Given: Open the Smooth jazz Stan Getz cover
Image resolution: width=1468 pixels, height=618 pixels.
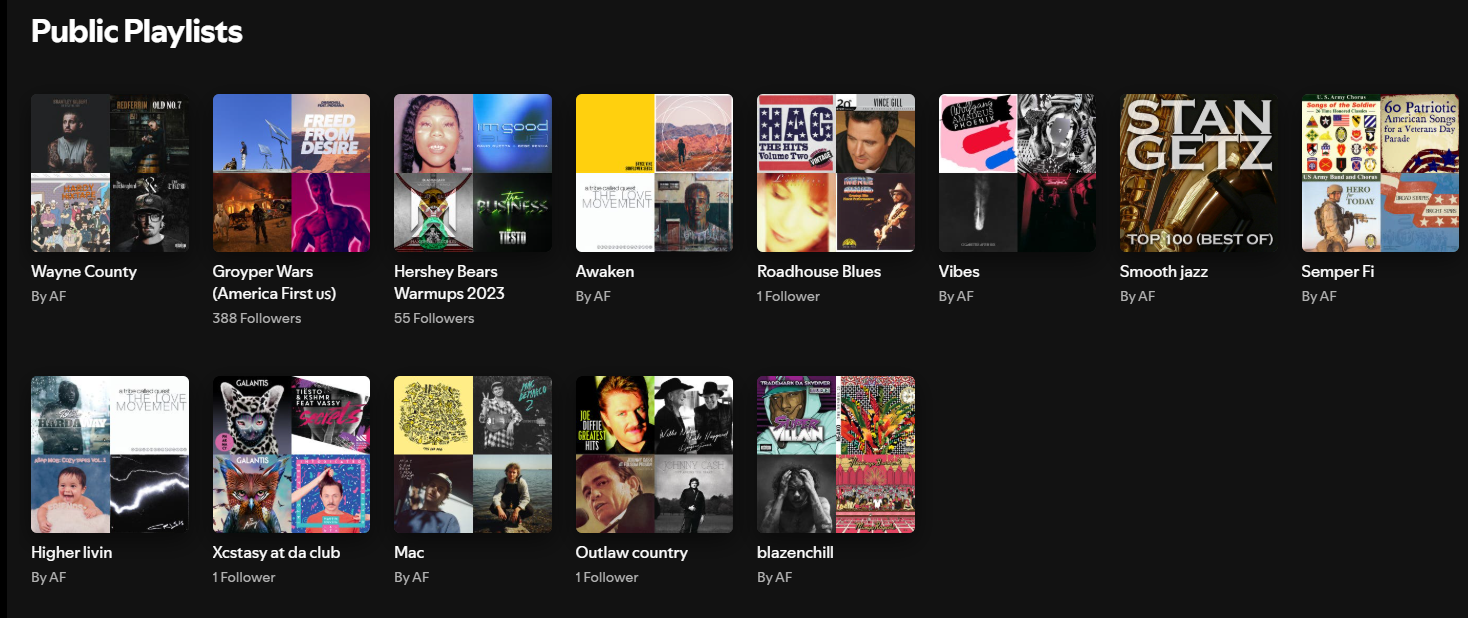Looking at the screenshot, I should (x=1199, y=173).
